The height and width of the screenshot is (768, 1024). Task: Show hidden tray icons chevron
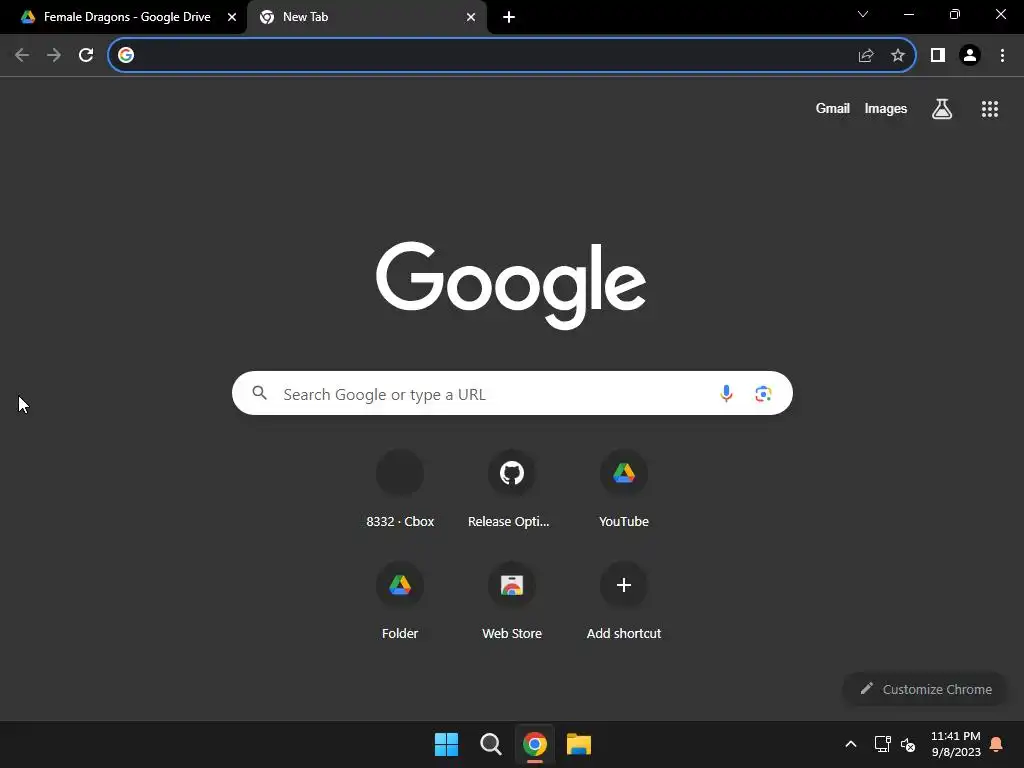850,744
